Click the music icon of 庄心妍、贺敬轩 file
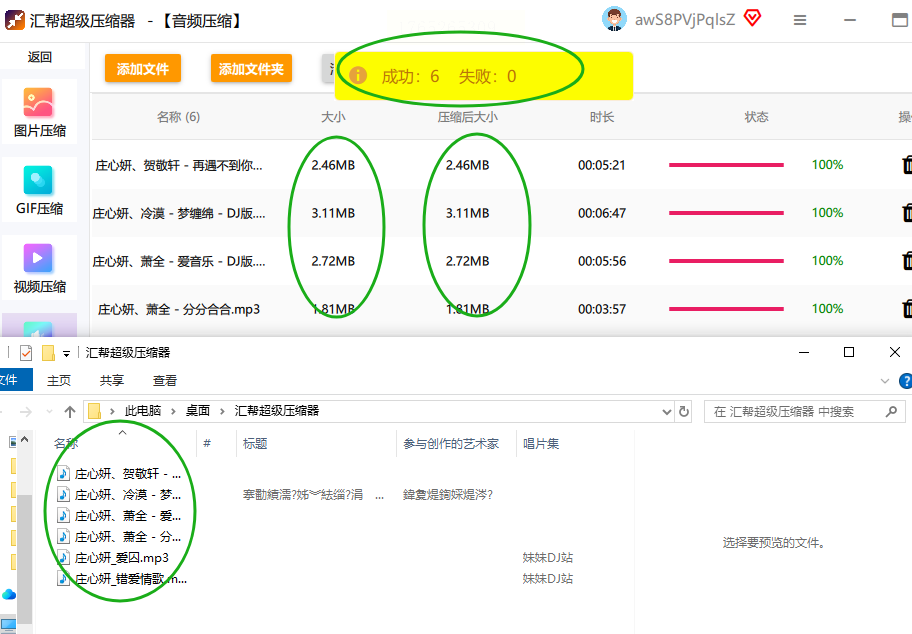The image size is (912, 634). point(63,473)
